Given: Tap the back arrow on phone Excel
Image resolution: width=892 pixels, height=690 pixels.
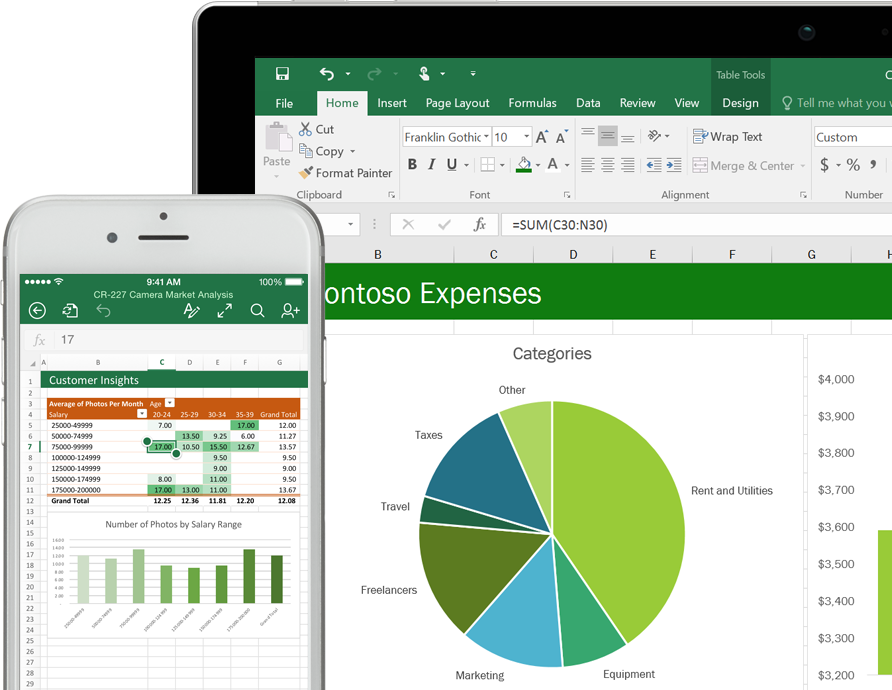Looking at the screenshot, I should point(37,310).
